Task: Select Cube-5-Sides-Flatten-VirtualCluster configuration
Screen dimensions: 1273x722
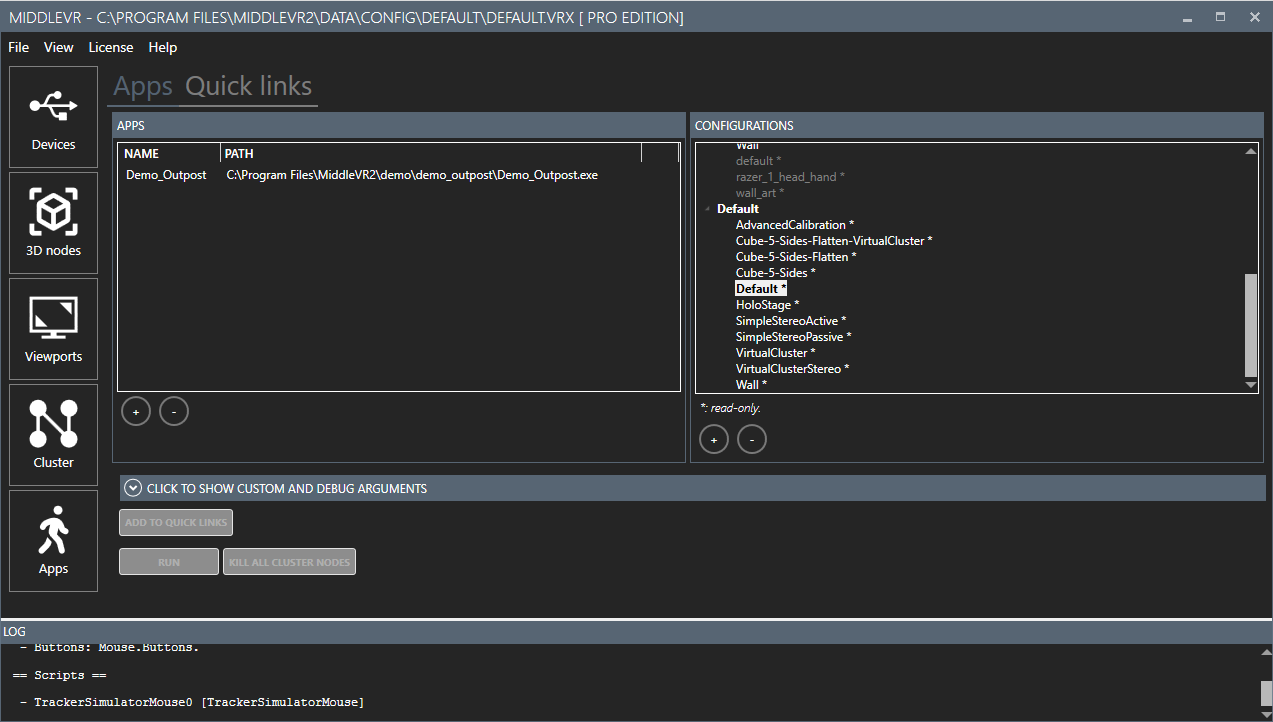Action: point(834,241)
